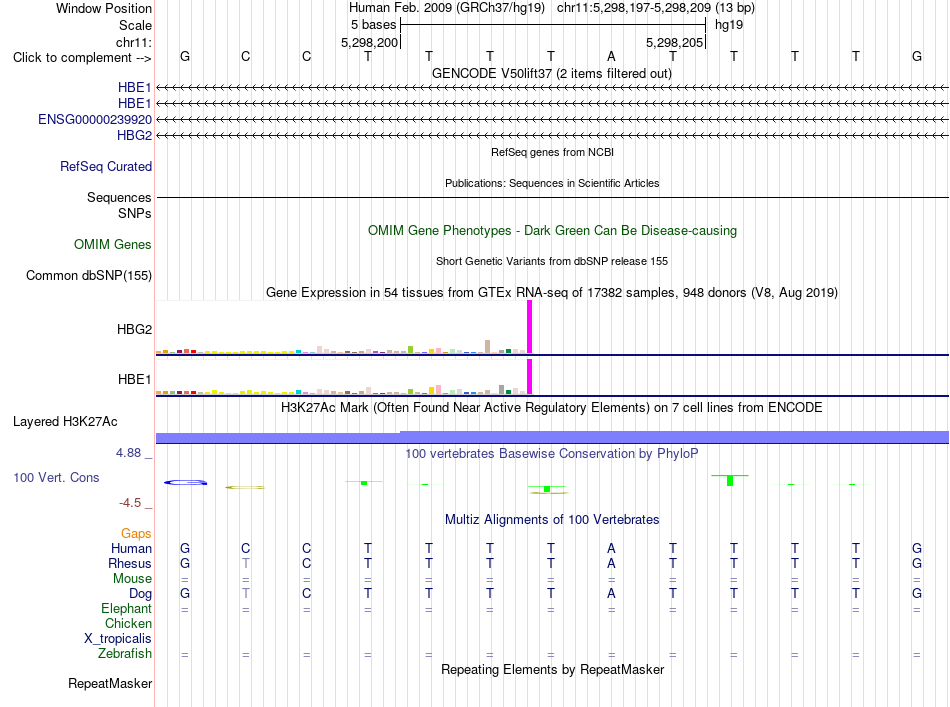Click the '5 bases' scale bar label
Viewport: 950px width, 707px height.
(373, 25)
